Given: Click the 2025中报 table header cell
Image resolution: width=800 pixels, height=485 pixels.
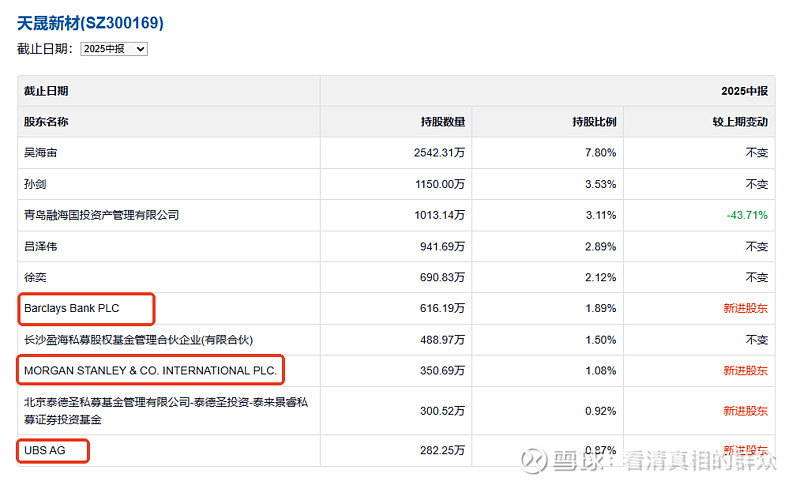Looking at the screenshot, I should click(744, 91).
